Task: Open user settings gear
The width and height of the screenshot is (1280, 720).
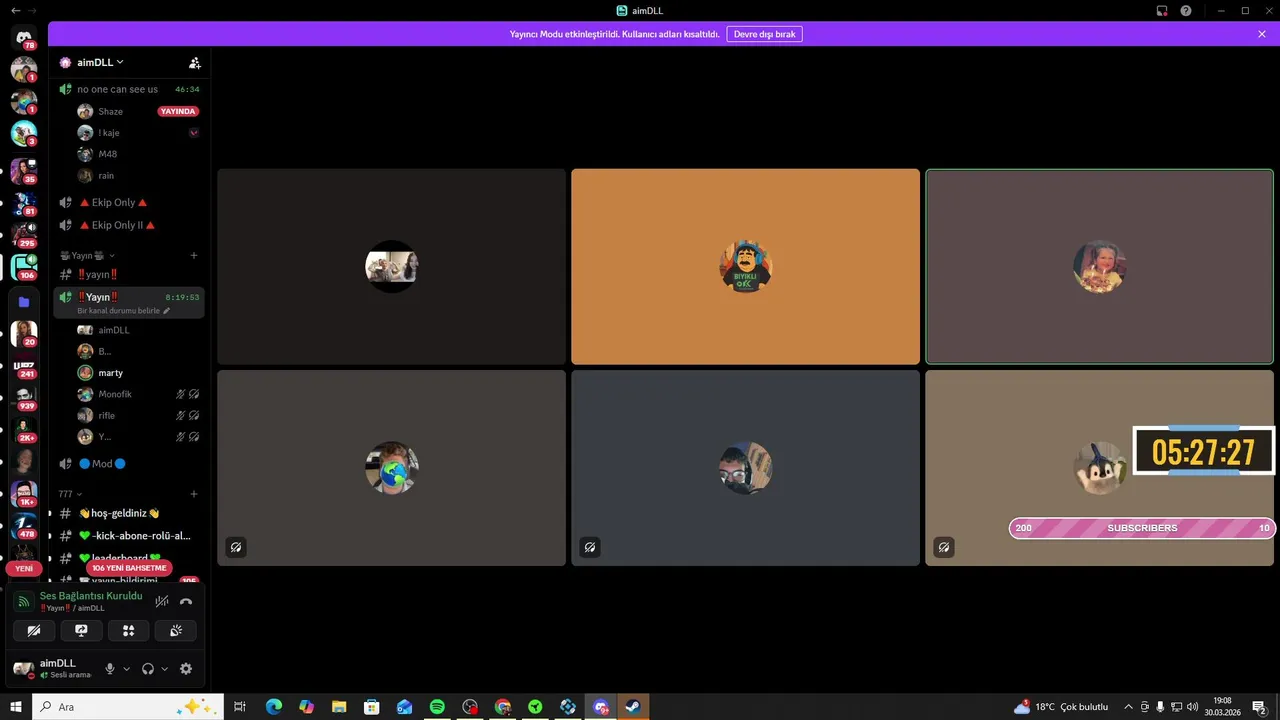Action: click(186, 668)
